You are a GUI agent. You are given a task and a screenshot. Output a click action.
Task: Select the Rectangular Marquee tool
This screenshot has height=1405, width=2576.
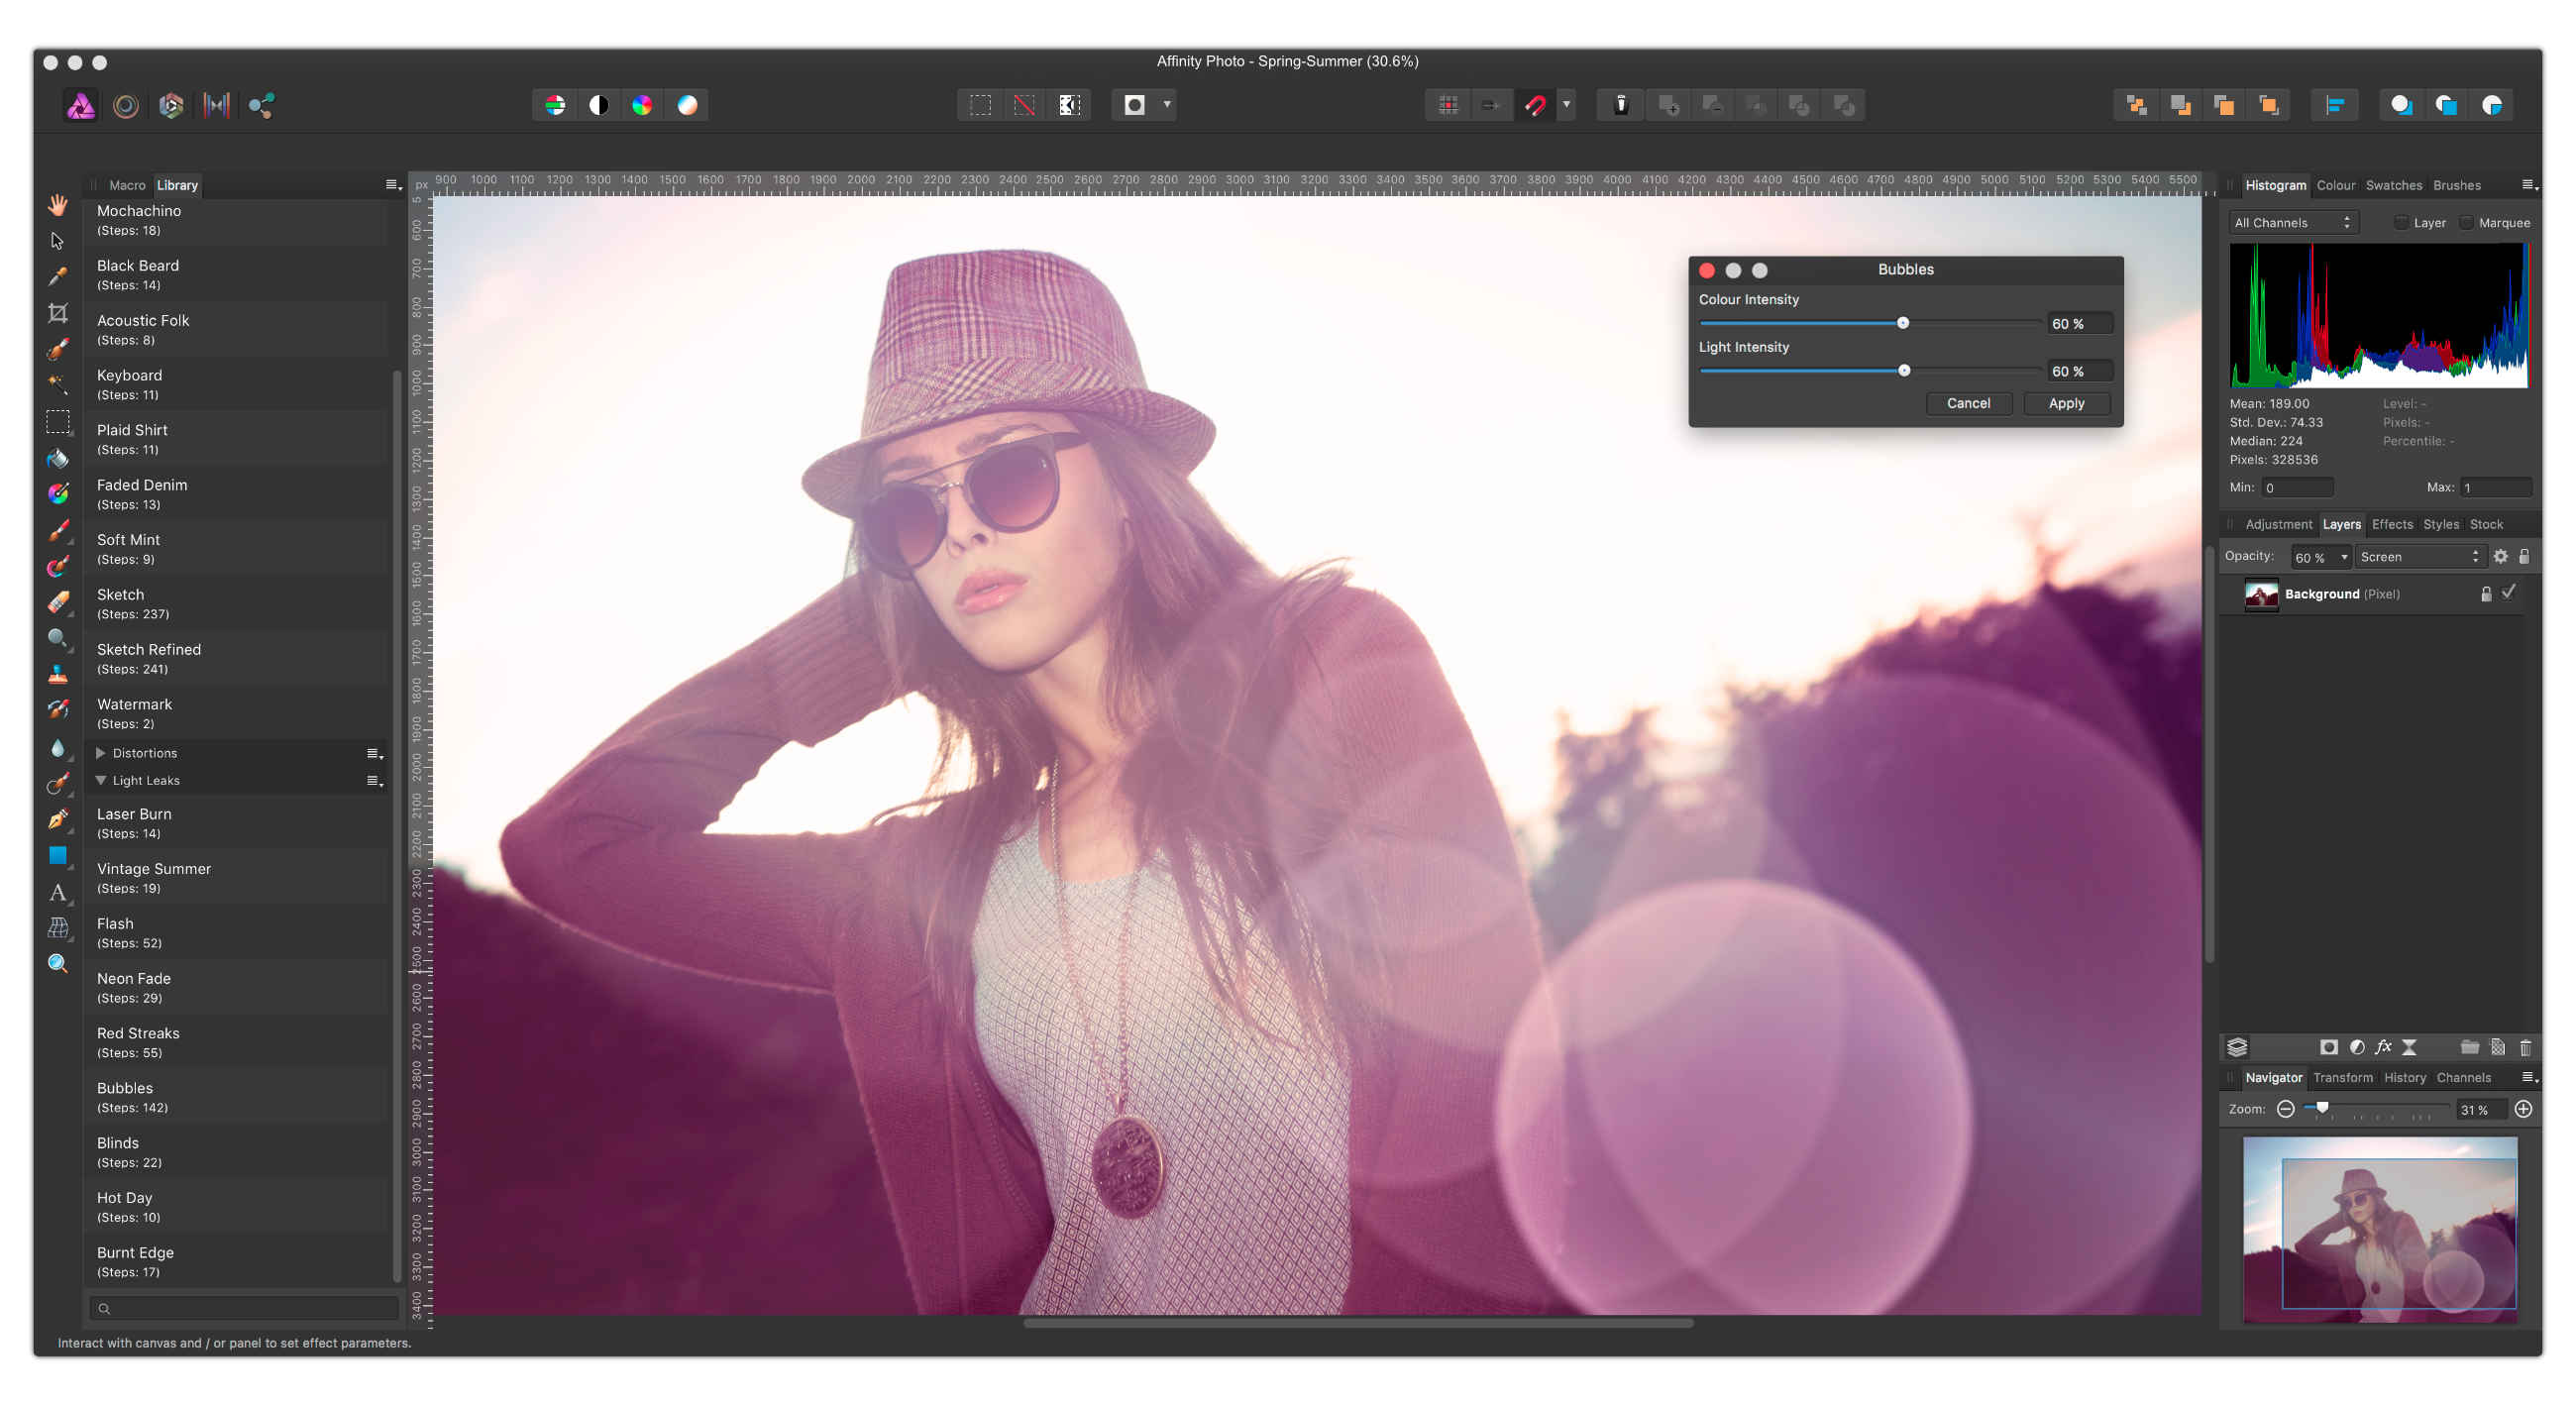coord(58,421)
